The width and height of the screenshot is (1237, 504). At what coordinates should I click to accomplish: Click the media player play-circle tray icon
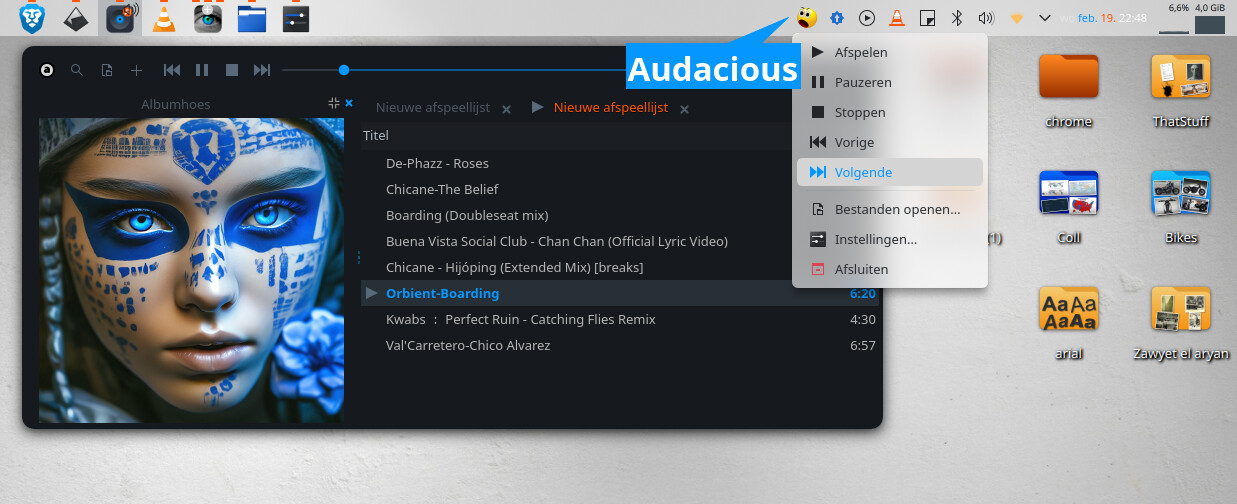point(867,18)
